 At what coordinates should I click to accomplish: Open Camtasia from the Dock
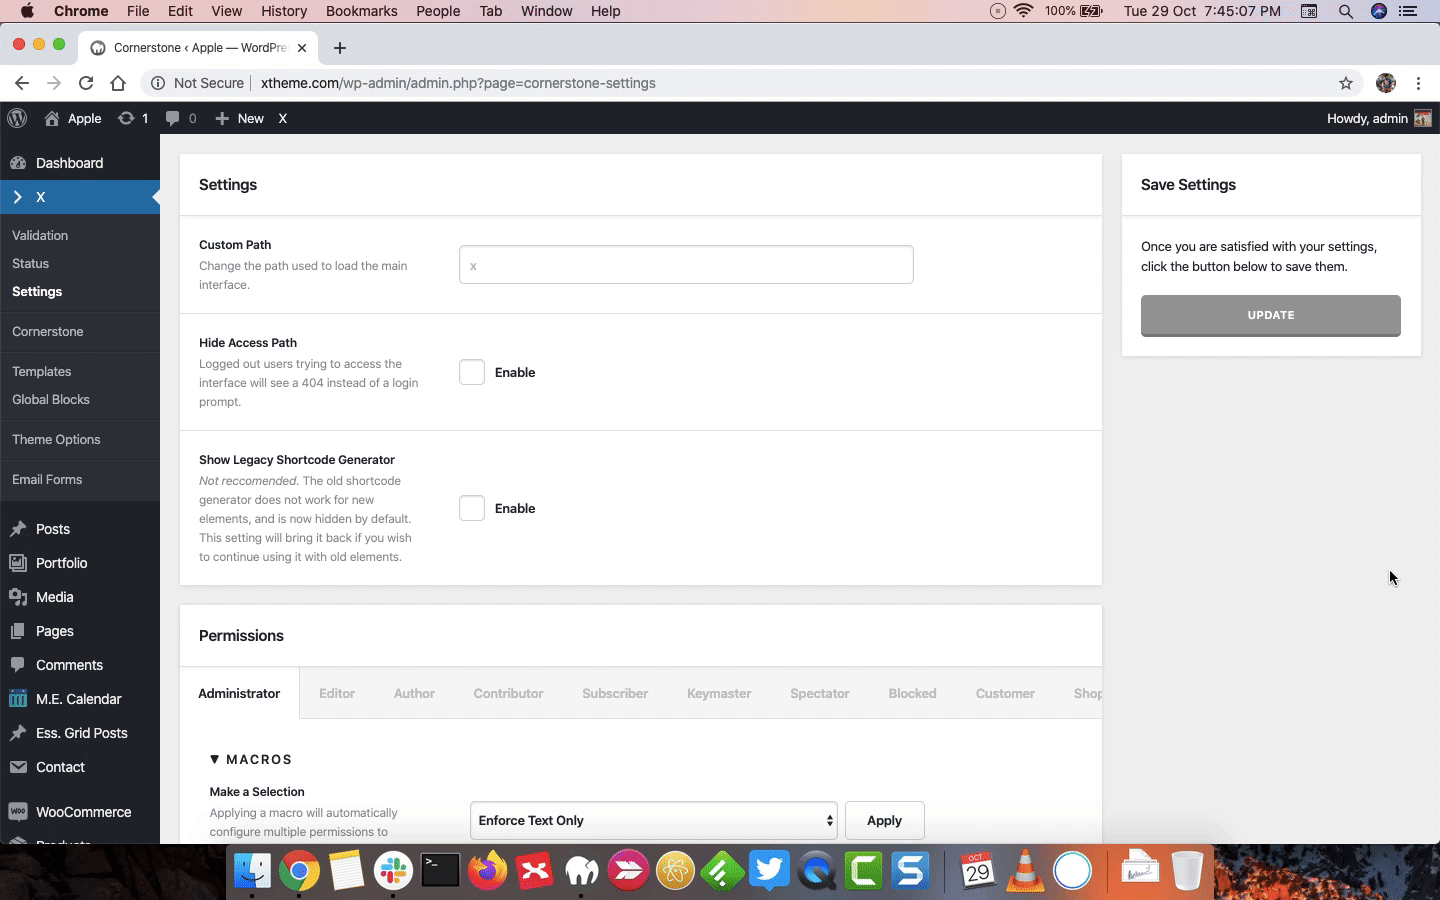pyautogui.click(x=863, y=871)
